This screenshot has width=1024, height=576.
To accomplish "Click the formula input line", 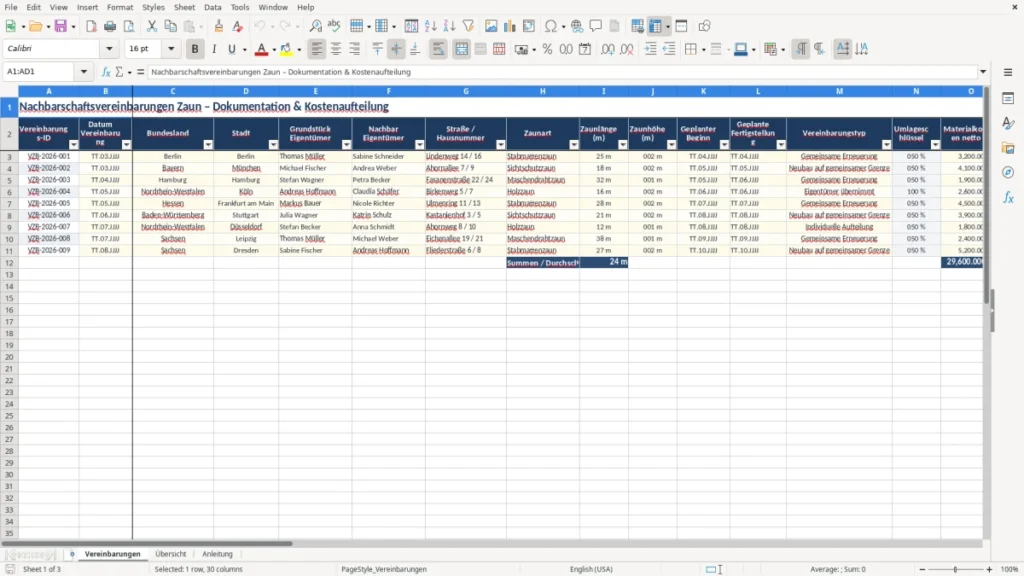I will click(562, 72).
